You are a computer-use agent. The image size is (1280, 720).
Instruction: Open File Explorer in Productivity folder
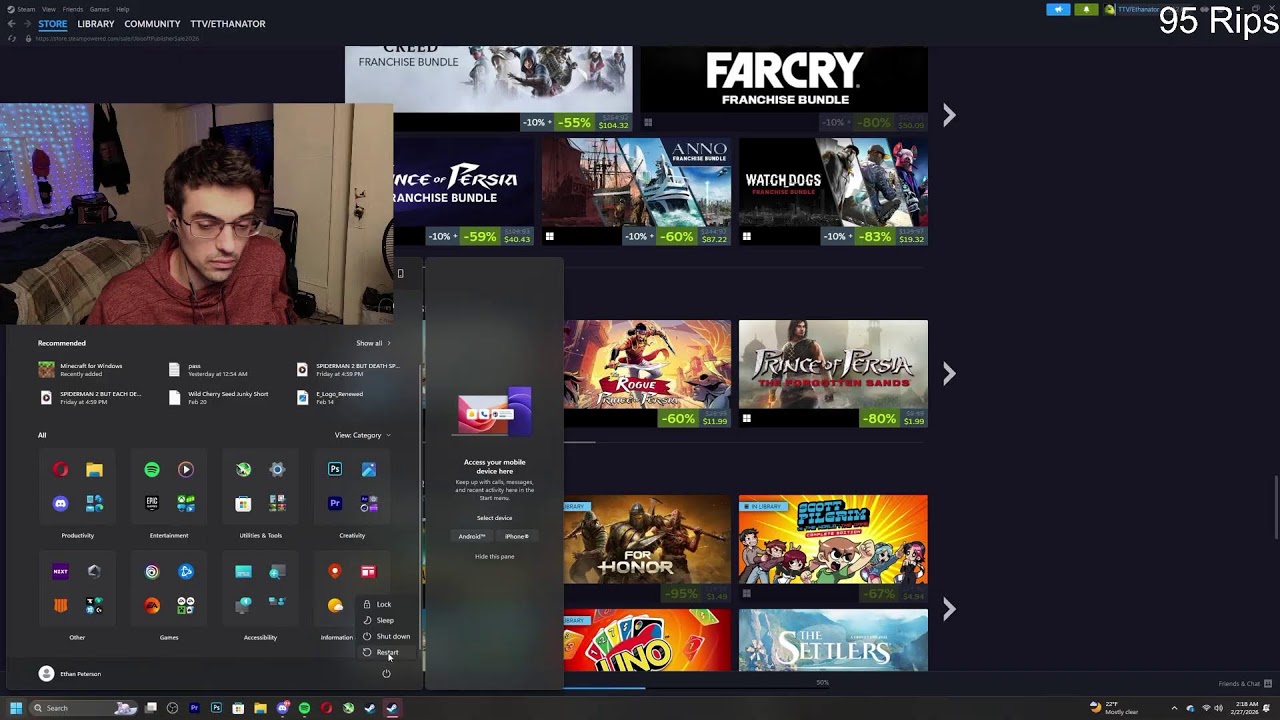(x=94, y=470)
